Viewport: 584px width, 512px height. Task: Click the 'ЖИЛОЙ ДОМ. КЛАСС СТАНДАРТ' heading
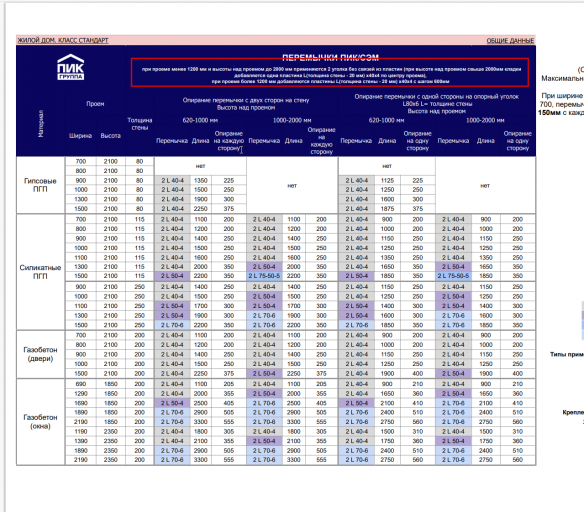[63, 40]
